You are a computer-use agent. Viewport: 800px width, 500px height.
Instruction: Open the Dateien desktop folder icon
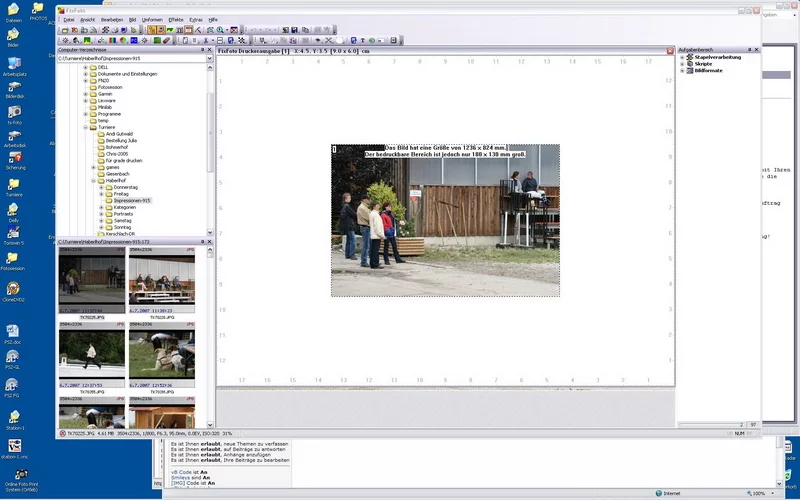pos(13,10)
